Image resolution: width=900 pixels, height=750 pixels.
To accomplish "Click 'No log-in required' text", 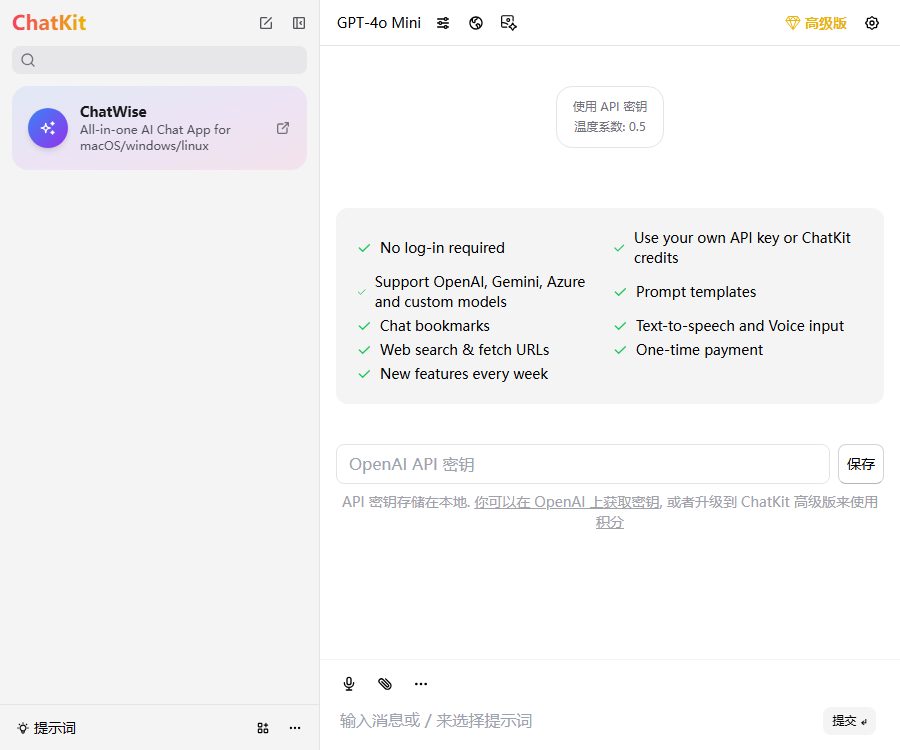I will (442, 248).
